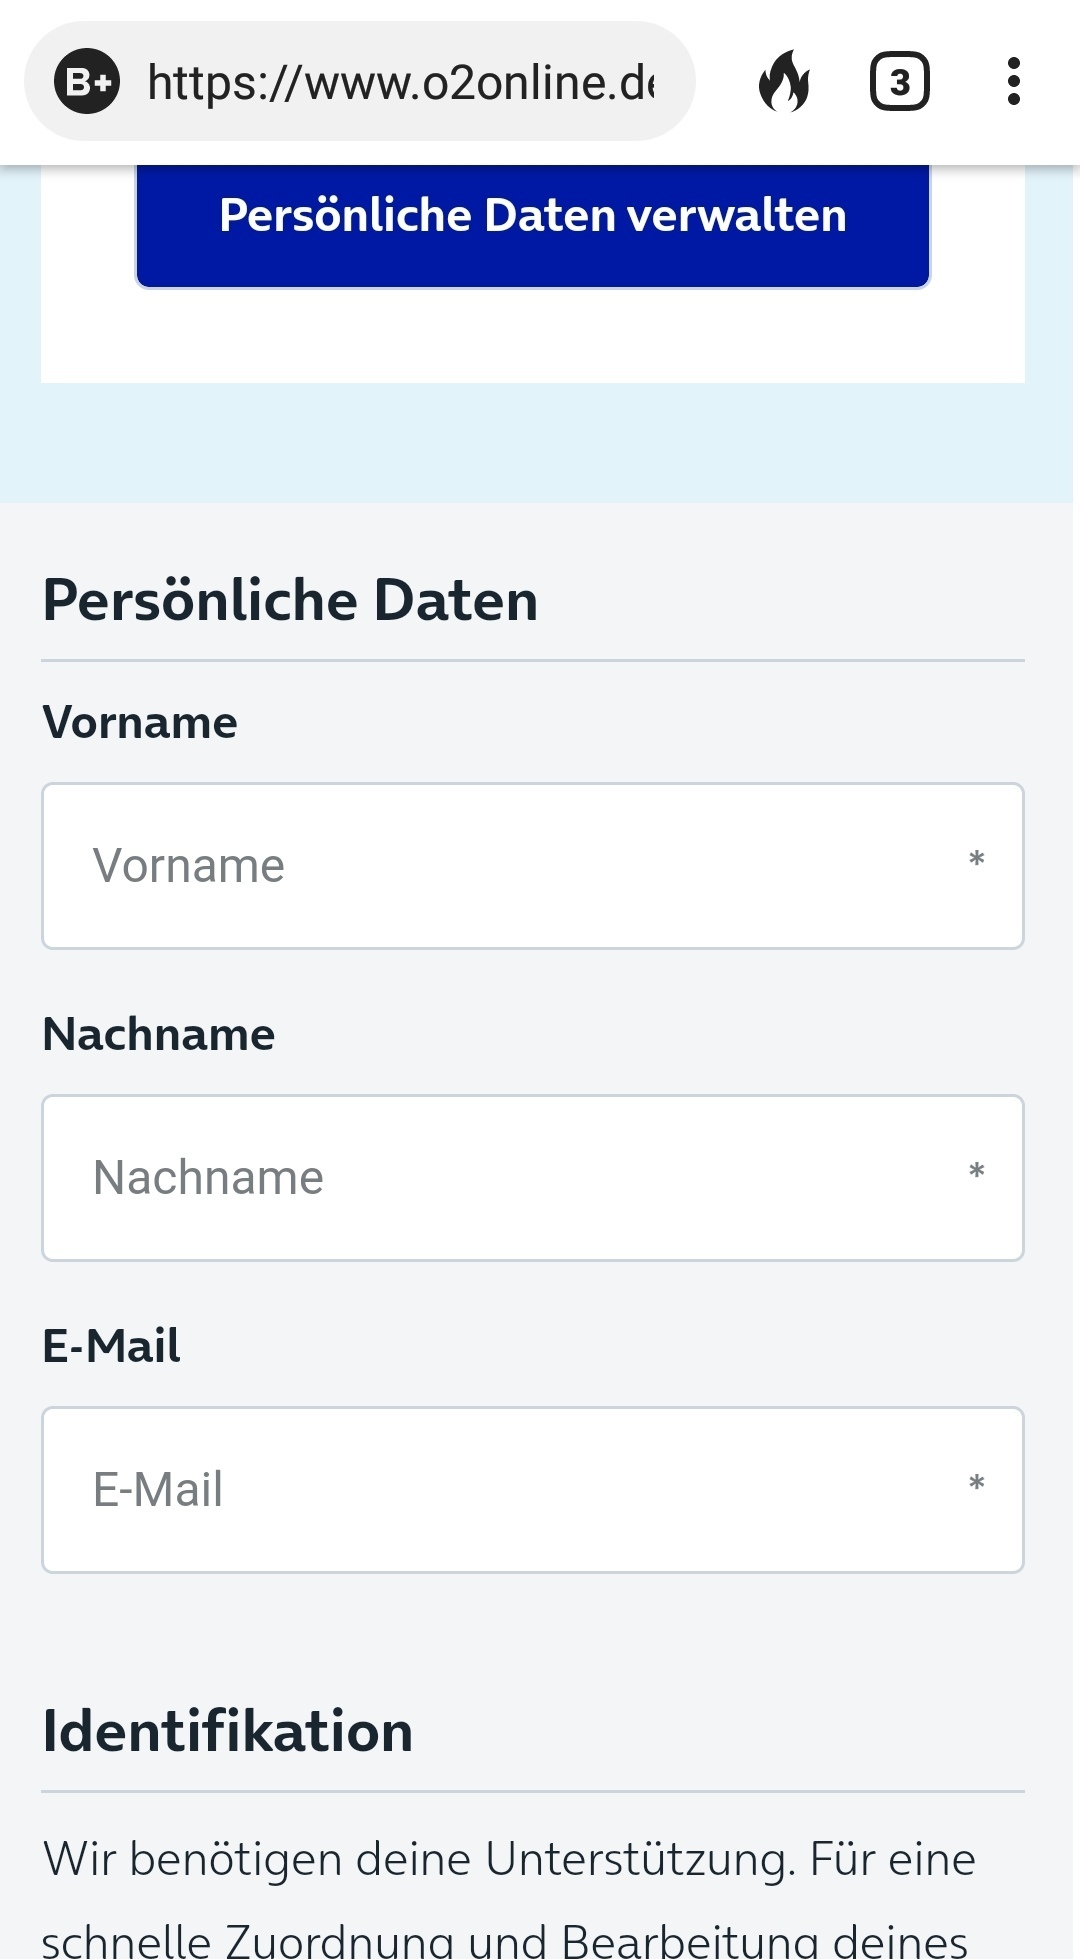Open the tab switcher showing 3 tabs
Image resolution: width=1080 pixels, height=1959 pixels.
(900, 81)
